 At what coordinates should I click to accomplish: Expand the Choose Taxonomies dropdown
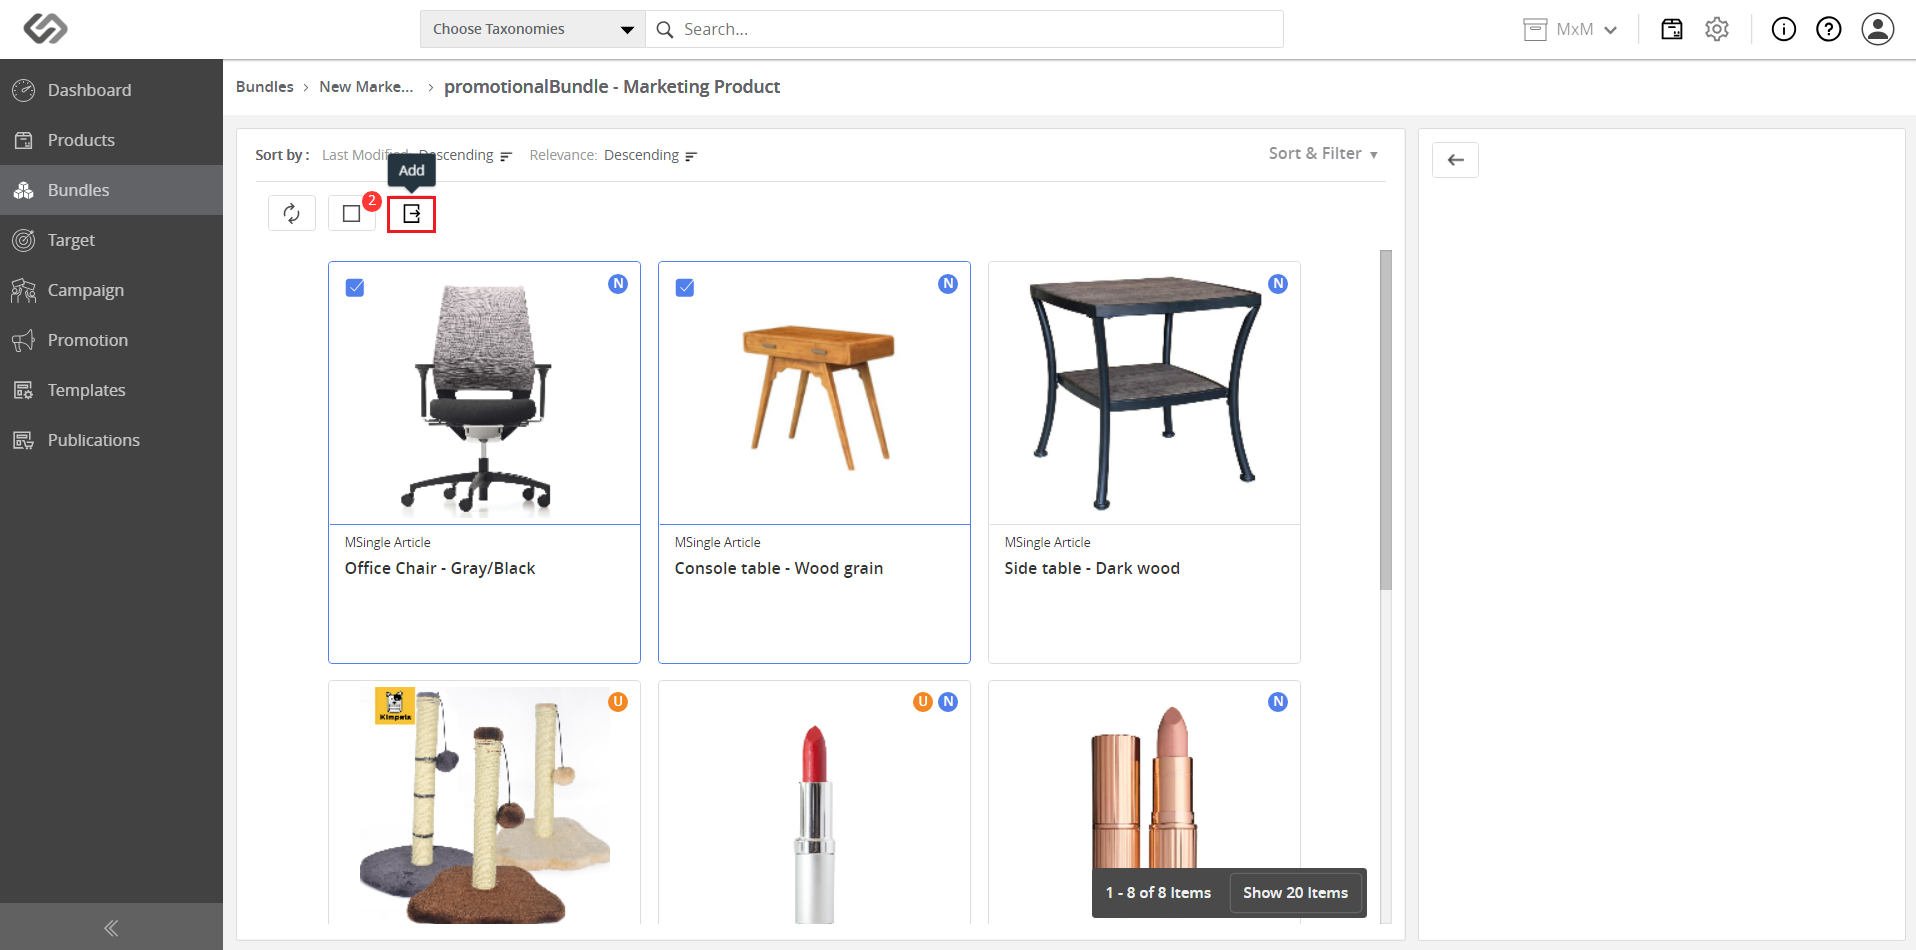point(532,29)
